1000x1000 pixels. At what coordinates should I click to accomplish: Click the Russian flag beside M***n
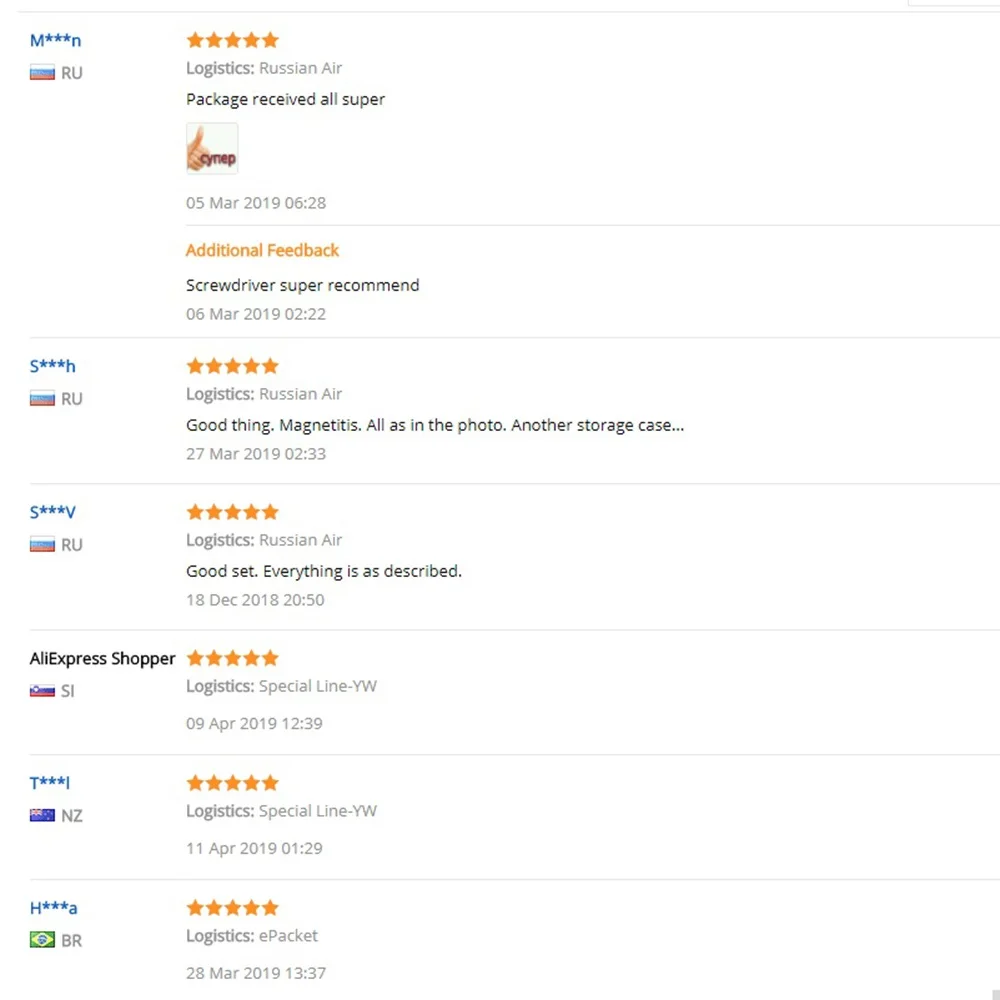(x=42, y=73)
